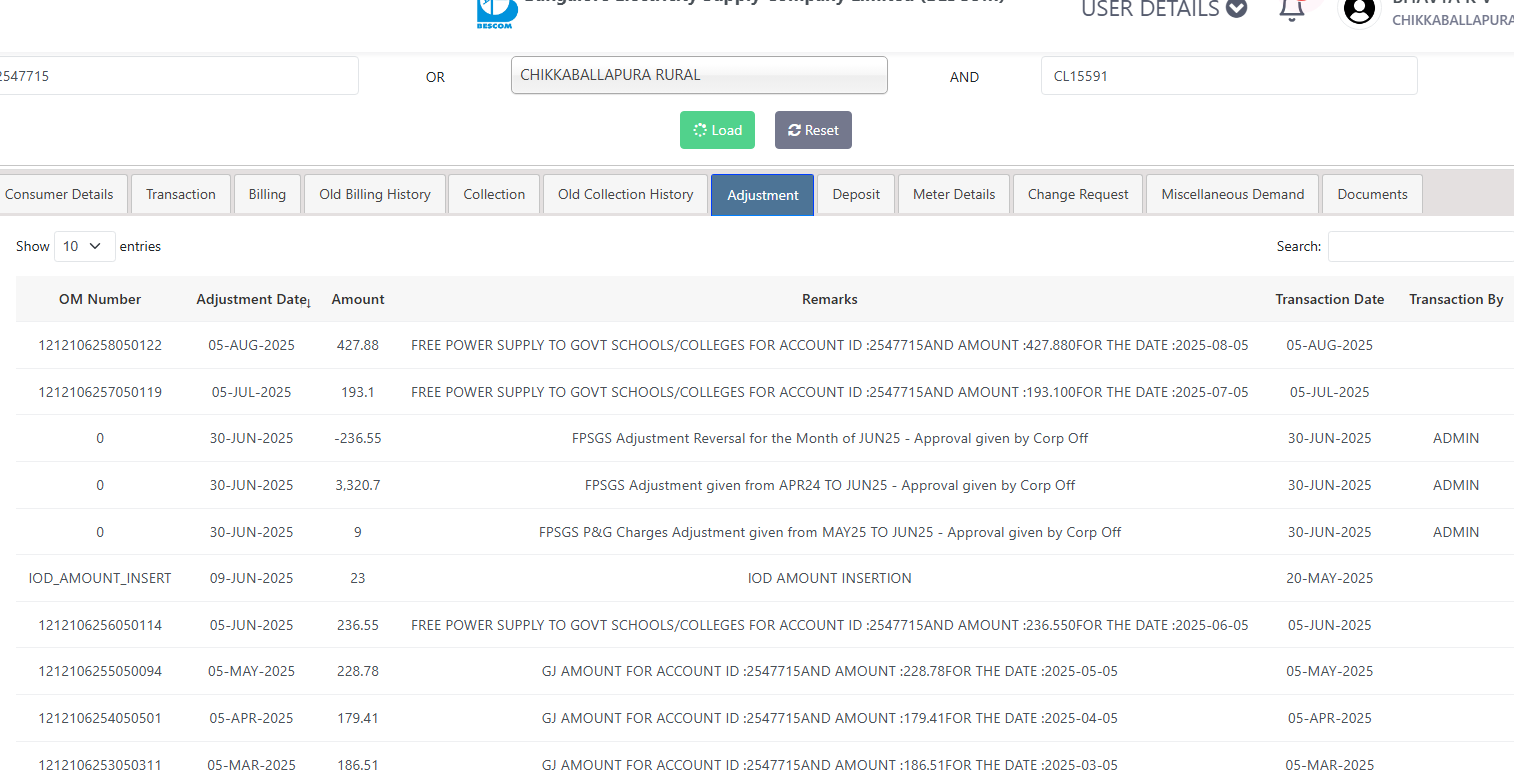Image resolution: width=1514 pixels, height=783 pixels.
Task: Click the amount 228.78
Action: click(358, 671)
